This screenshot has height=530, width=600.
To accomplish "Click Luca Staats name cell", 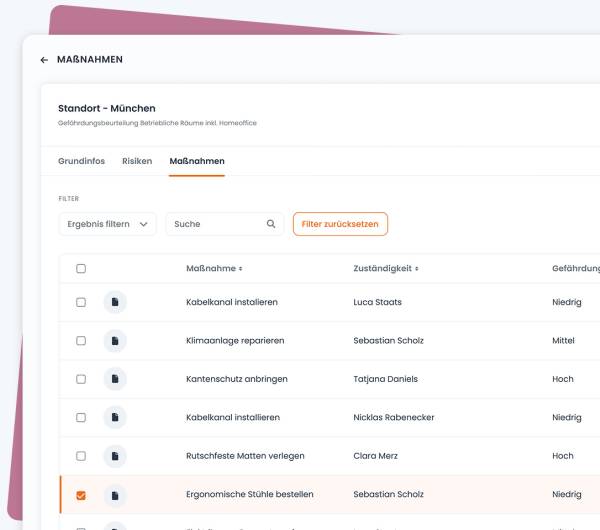I will 377,302.
